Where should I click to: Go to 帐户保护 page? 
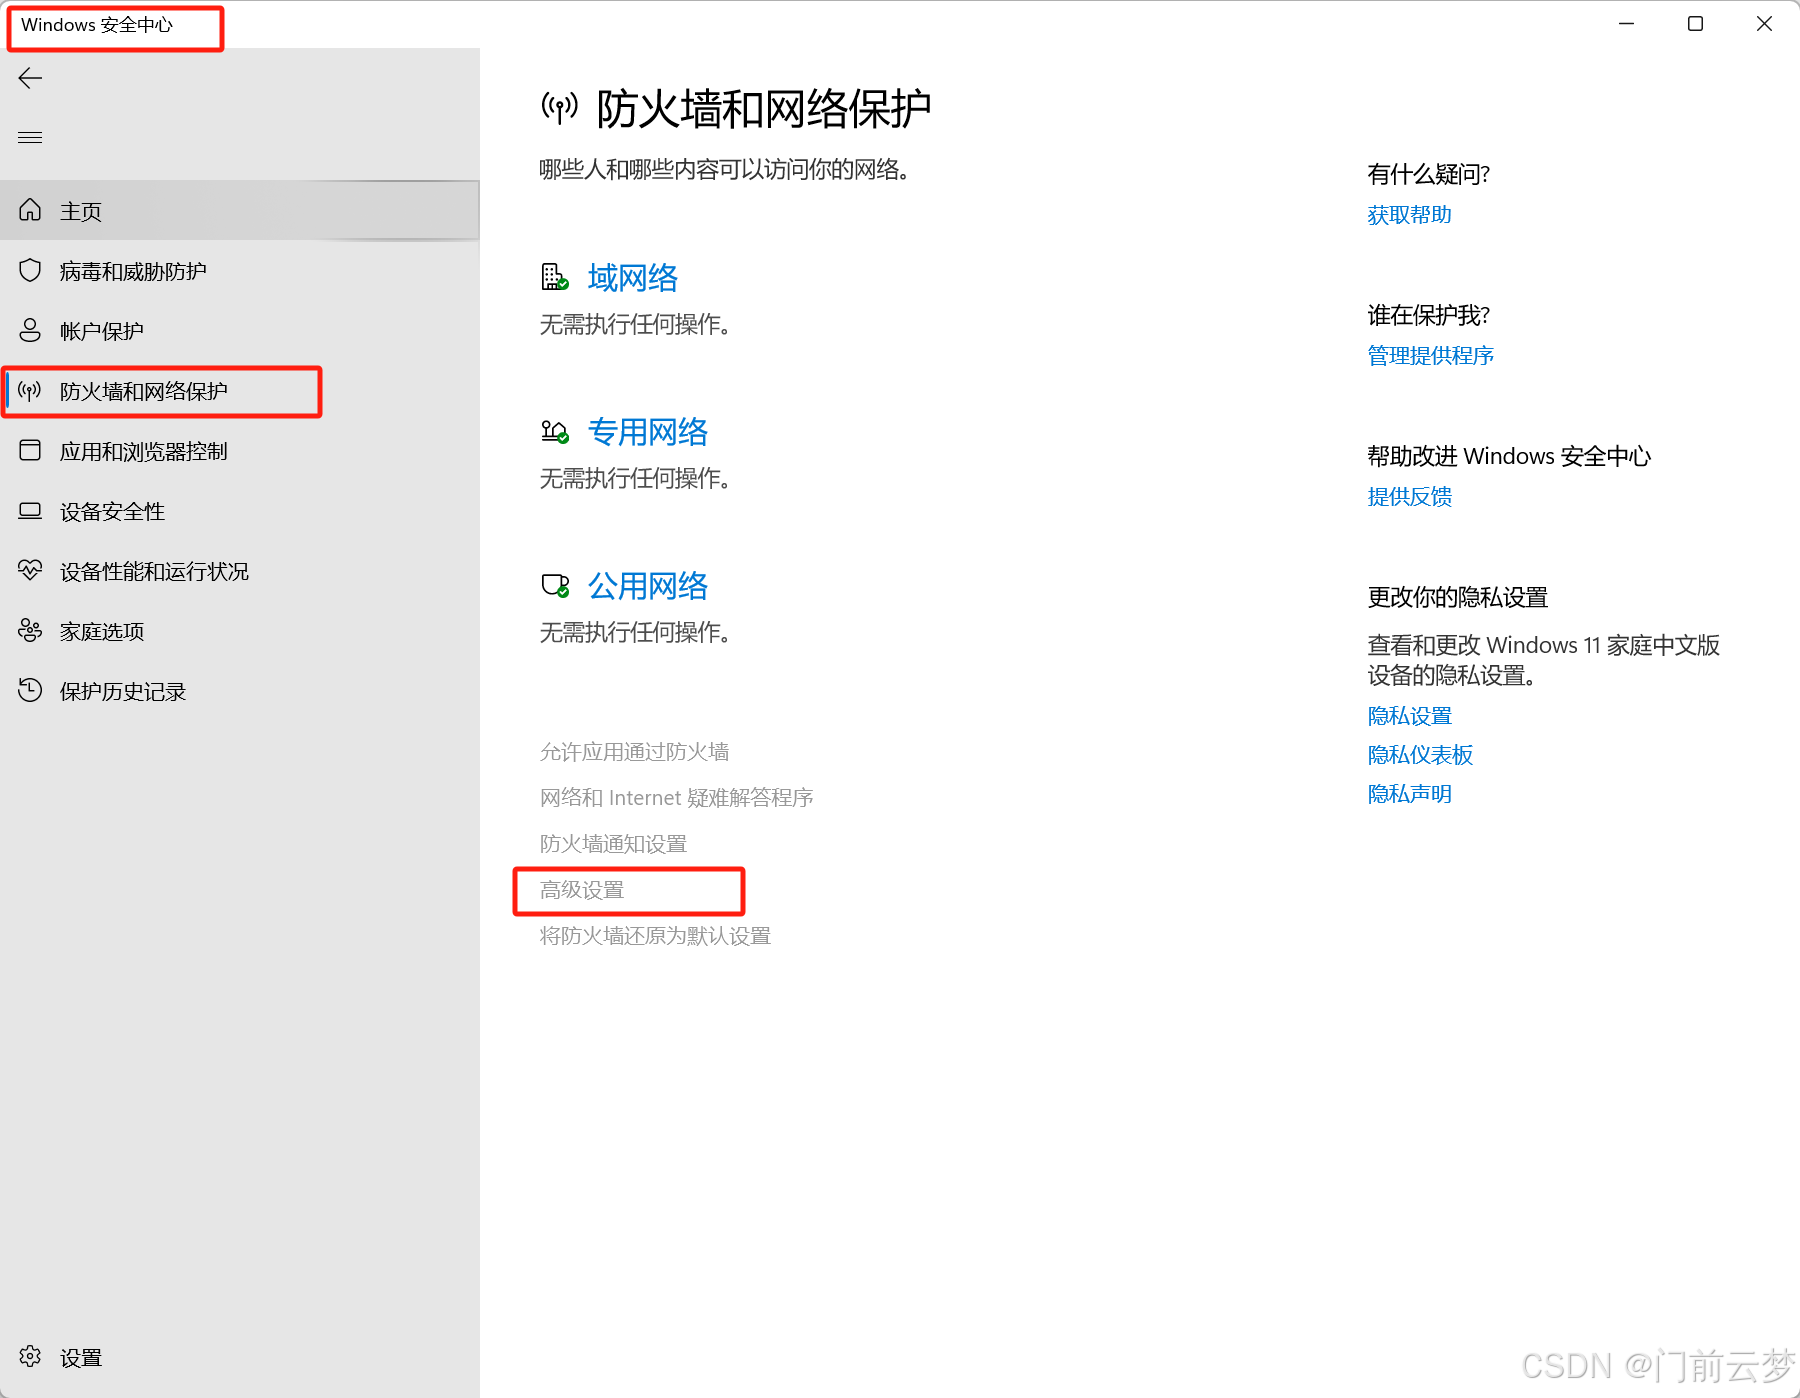click(240, 330)
